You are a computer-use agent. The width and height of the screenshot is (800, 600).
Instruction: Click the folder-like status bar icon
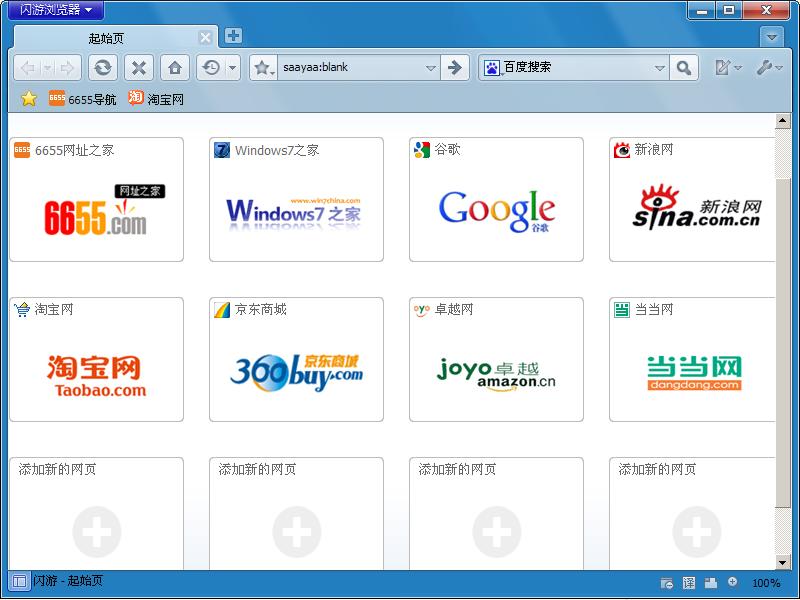[666, 583]
